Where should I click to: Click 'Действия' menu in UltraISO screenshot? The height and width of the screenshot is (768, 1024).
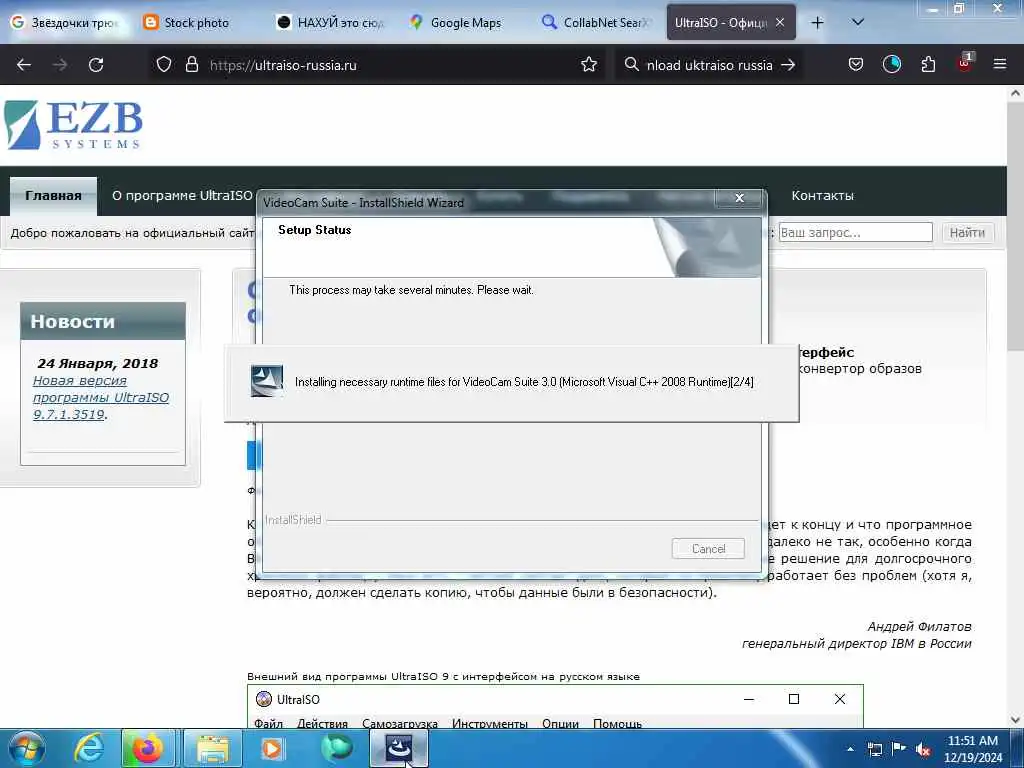[322, 724]
